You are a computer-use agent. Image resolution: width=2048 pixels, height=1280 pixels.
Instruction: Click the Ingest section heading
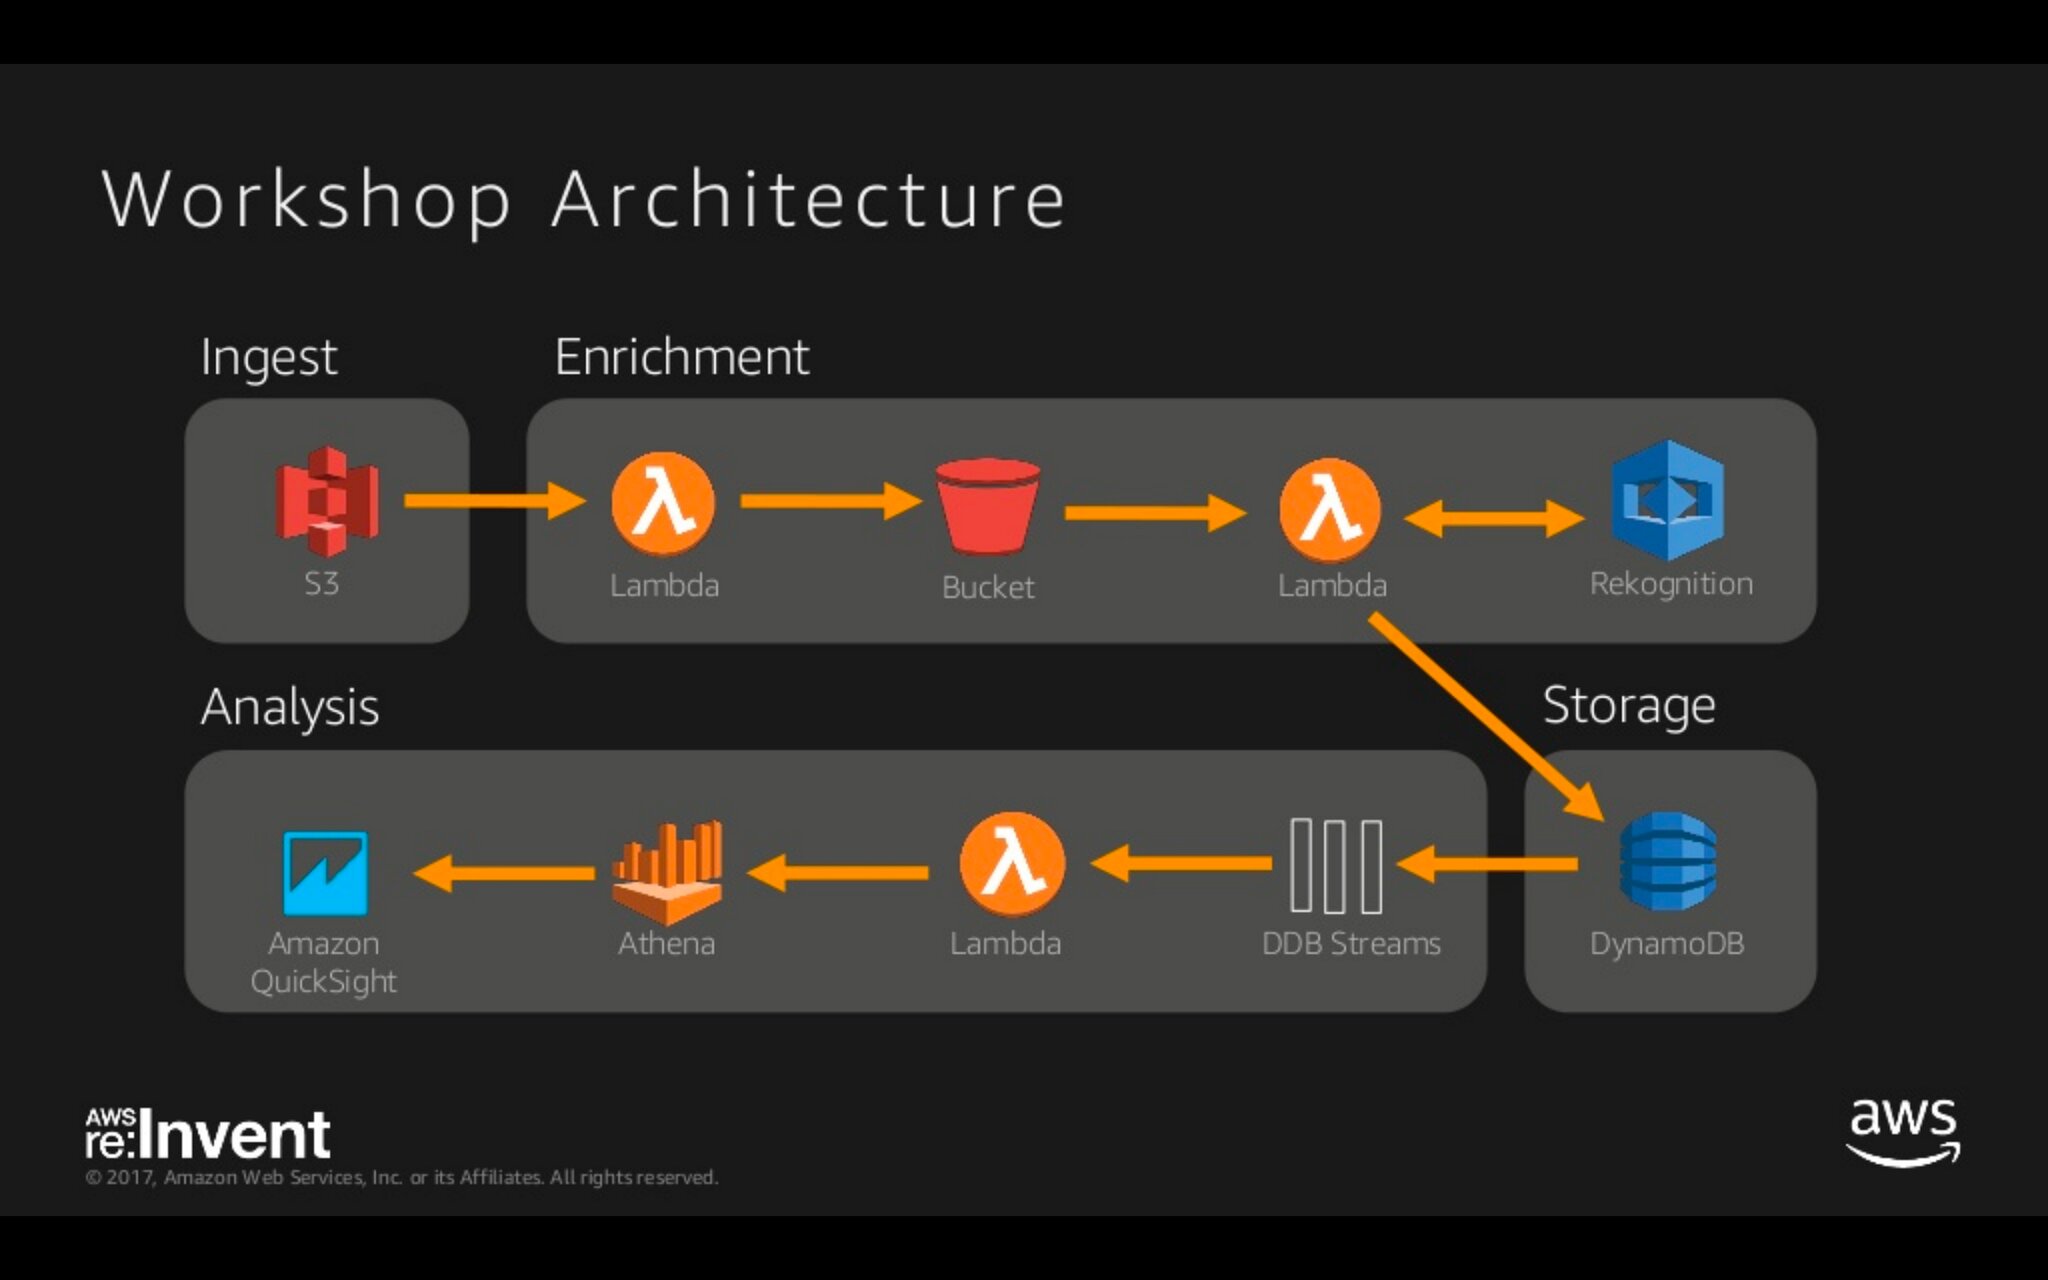pyautogui.click(x=269, y=358)
